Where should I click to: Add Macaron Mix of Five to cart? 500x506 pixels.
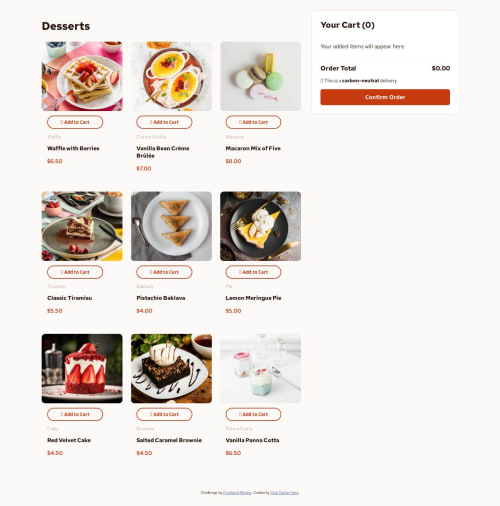[x=253, y=122]
